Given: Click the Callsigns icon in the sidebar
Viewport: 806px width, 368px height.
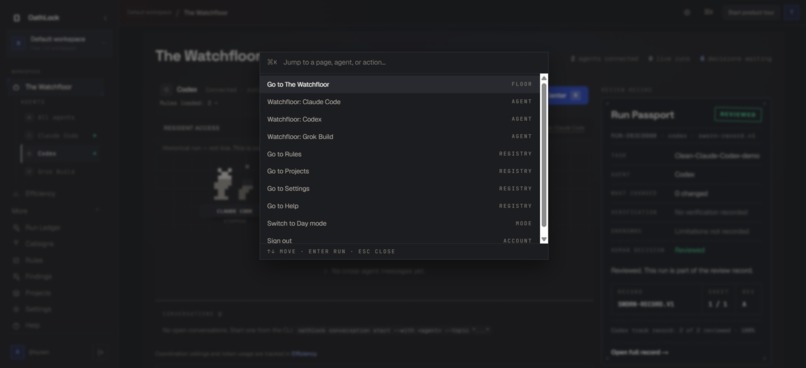Looking at the screenshot, I should (16, 244).
